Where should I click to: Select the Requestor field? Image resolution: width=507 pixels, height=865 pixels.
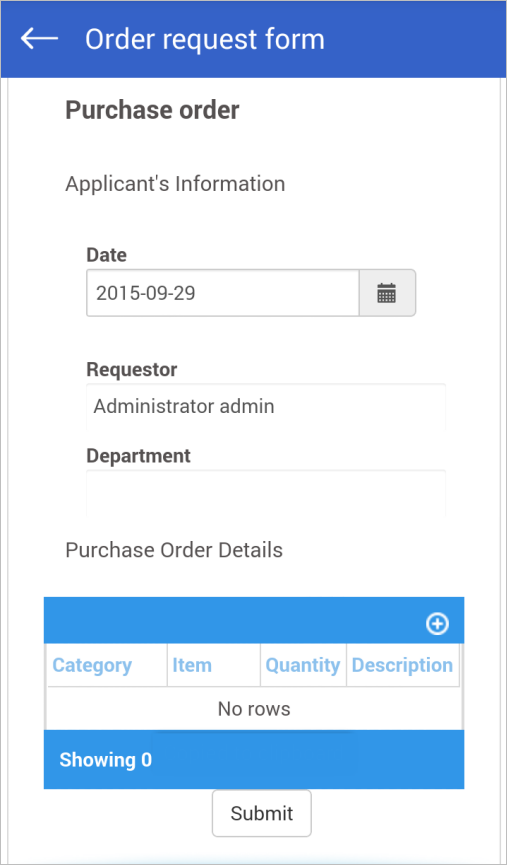(x=266, y=407)
